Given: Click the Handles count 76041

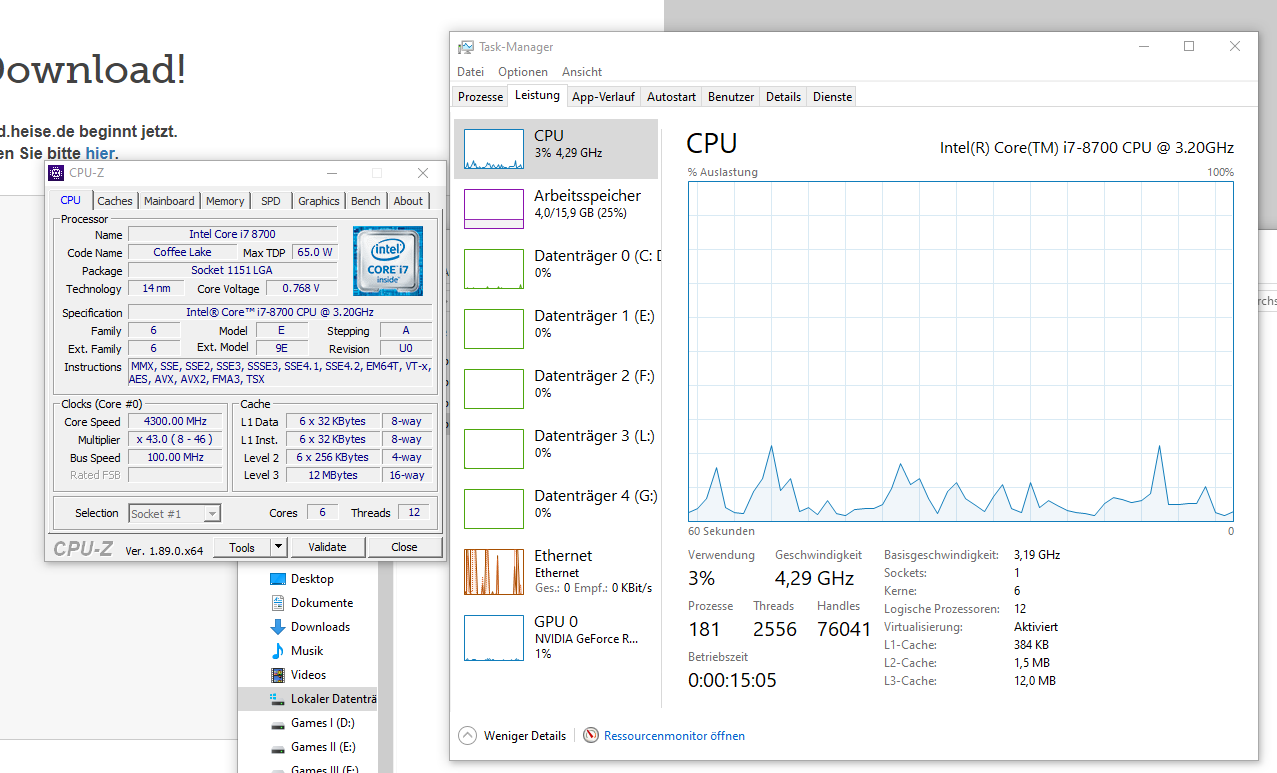Looking at the screenshot, I should (x=844, y=629).
